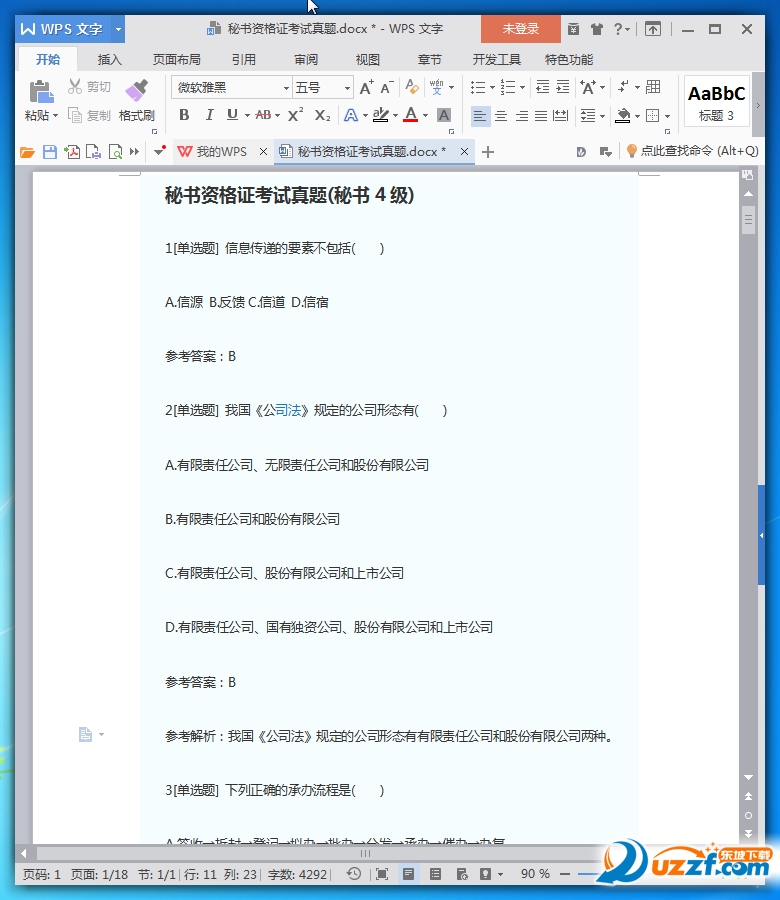Switch to page layout view in status bar

pos(408,874)
